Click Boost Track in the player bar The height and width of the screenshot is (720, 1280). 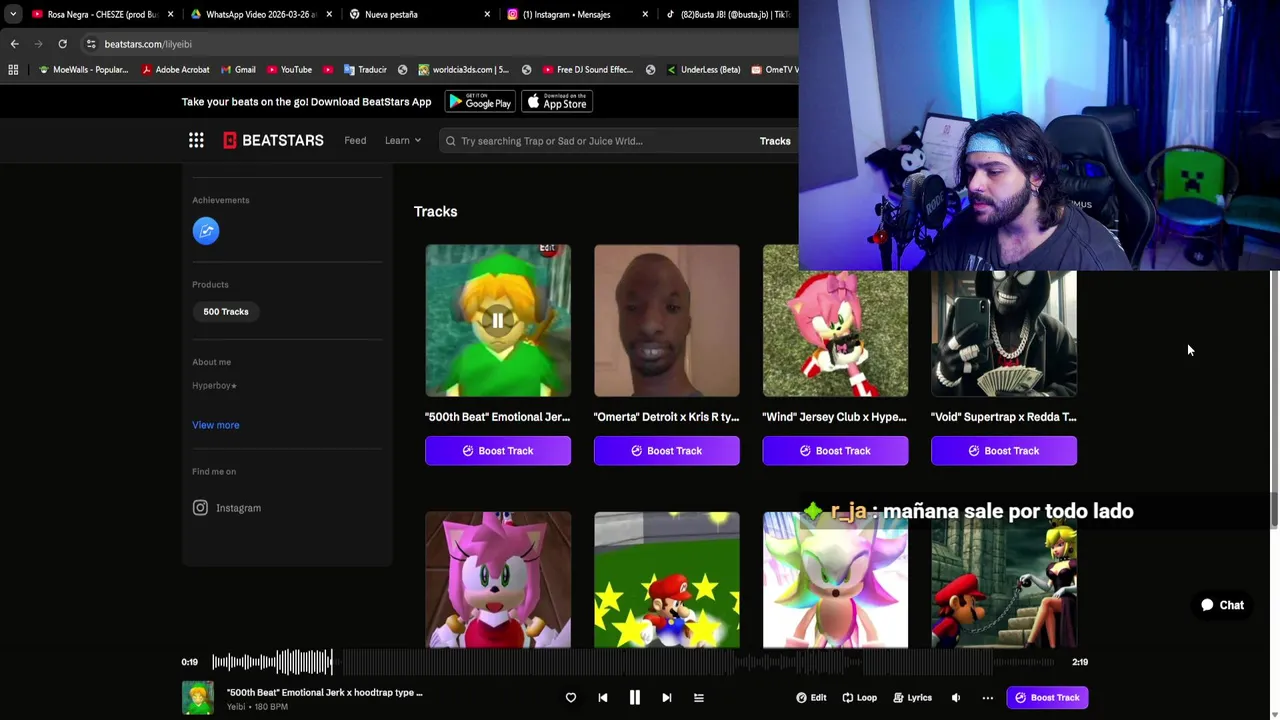(1047, 698)
